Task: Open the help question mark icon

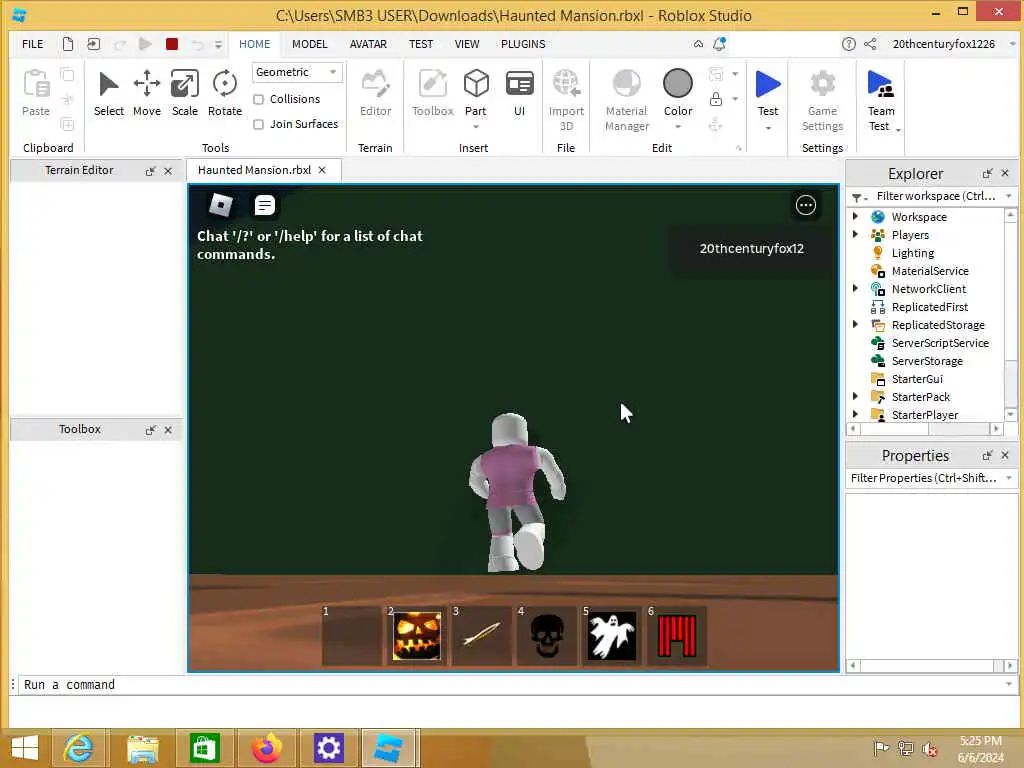Action: pos(848,44)
